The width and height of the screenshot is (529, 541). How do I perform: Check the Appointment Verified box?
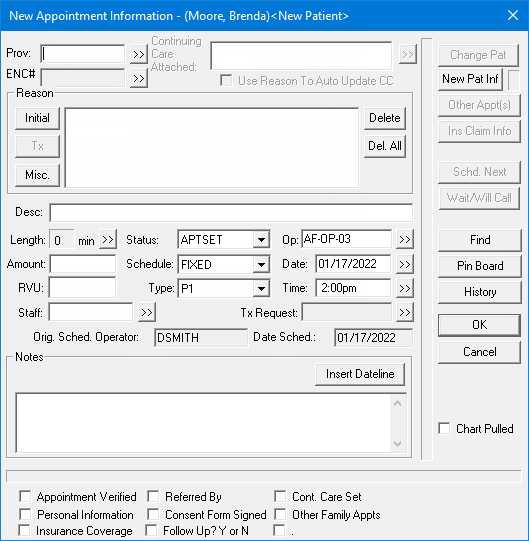pyautogui.click(x=25, y=496)
